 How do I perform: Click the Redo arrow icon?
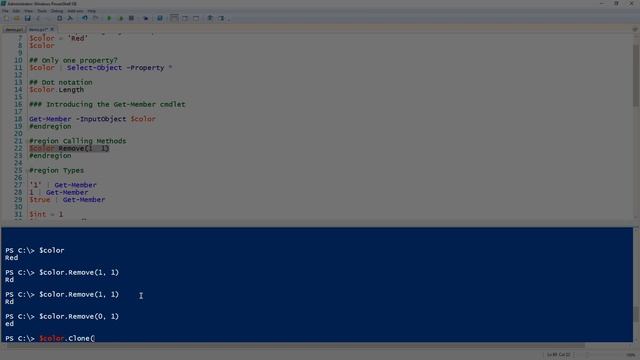click(x=95, y=18)
